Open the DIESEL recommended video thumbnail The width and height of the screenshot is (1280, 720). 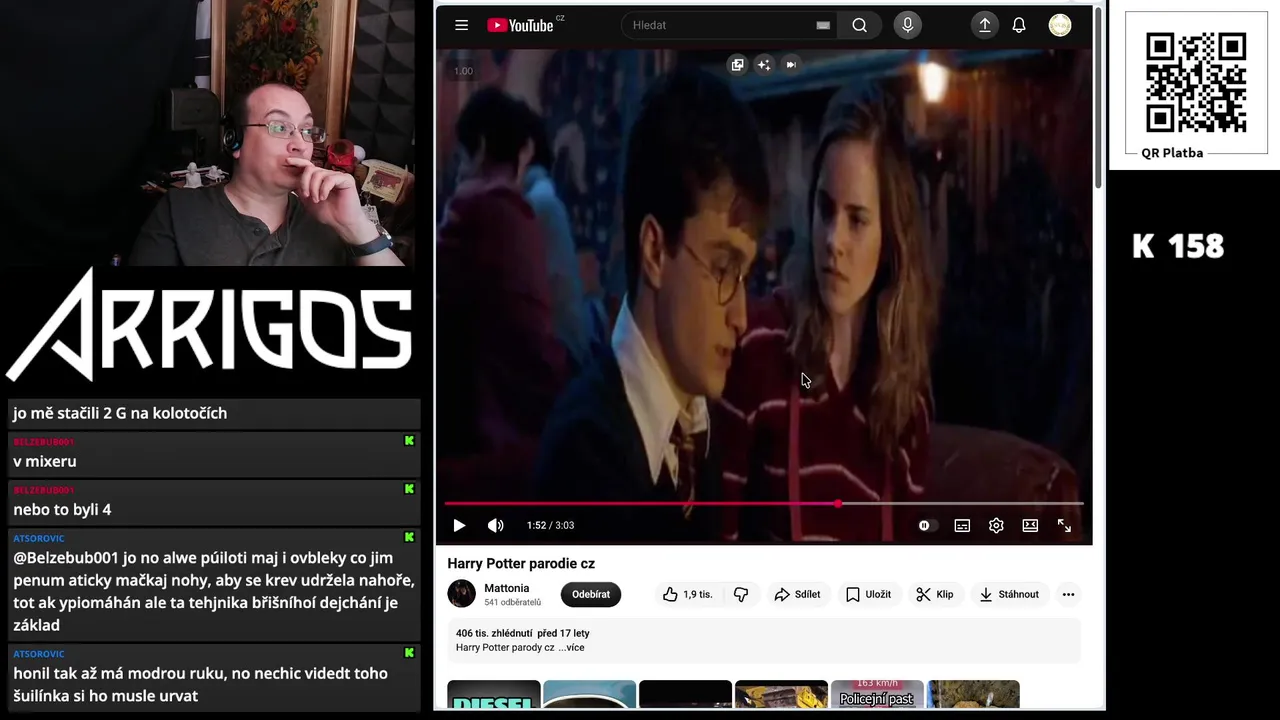pos(494,695)
